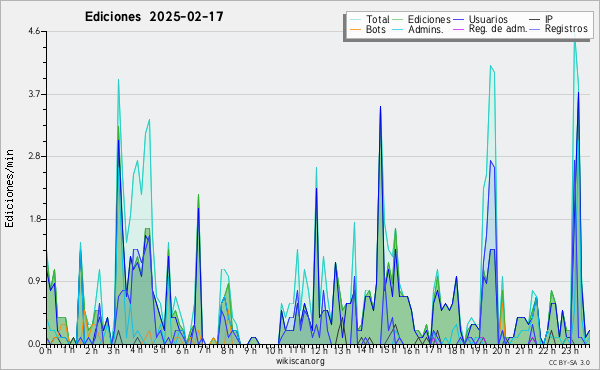
Task: Click the 'wikiscan.org' credit text
Action: click(300, 361)
